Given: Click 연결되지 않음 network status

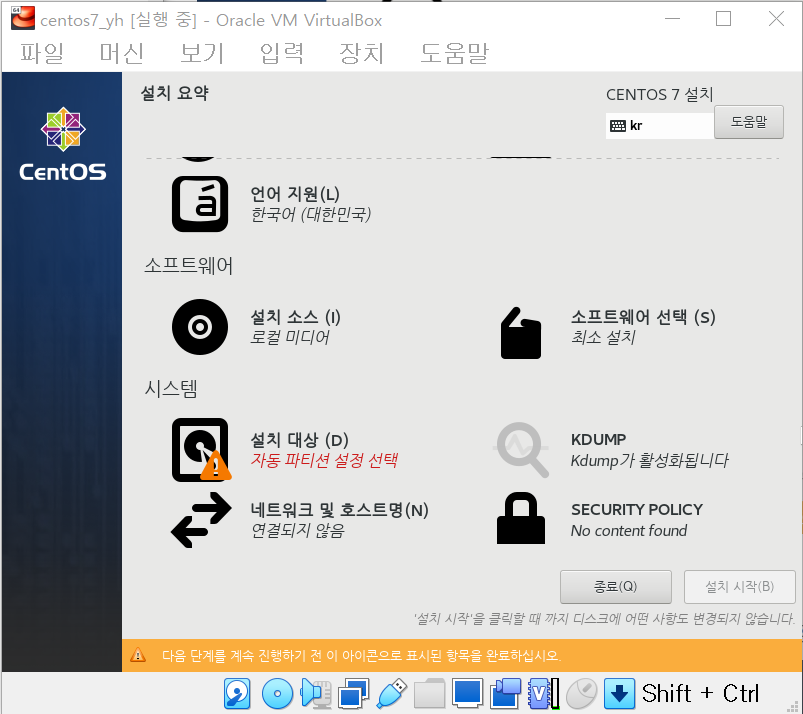Looking at the screenshot, I should (x=297, y=531).
